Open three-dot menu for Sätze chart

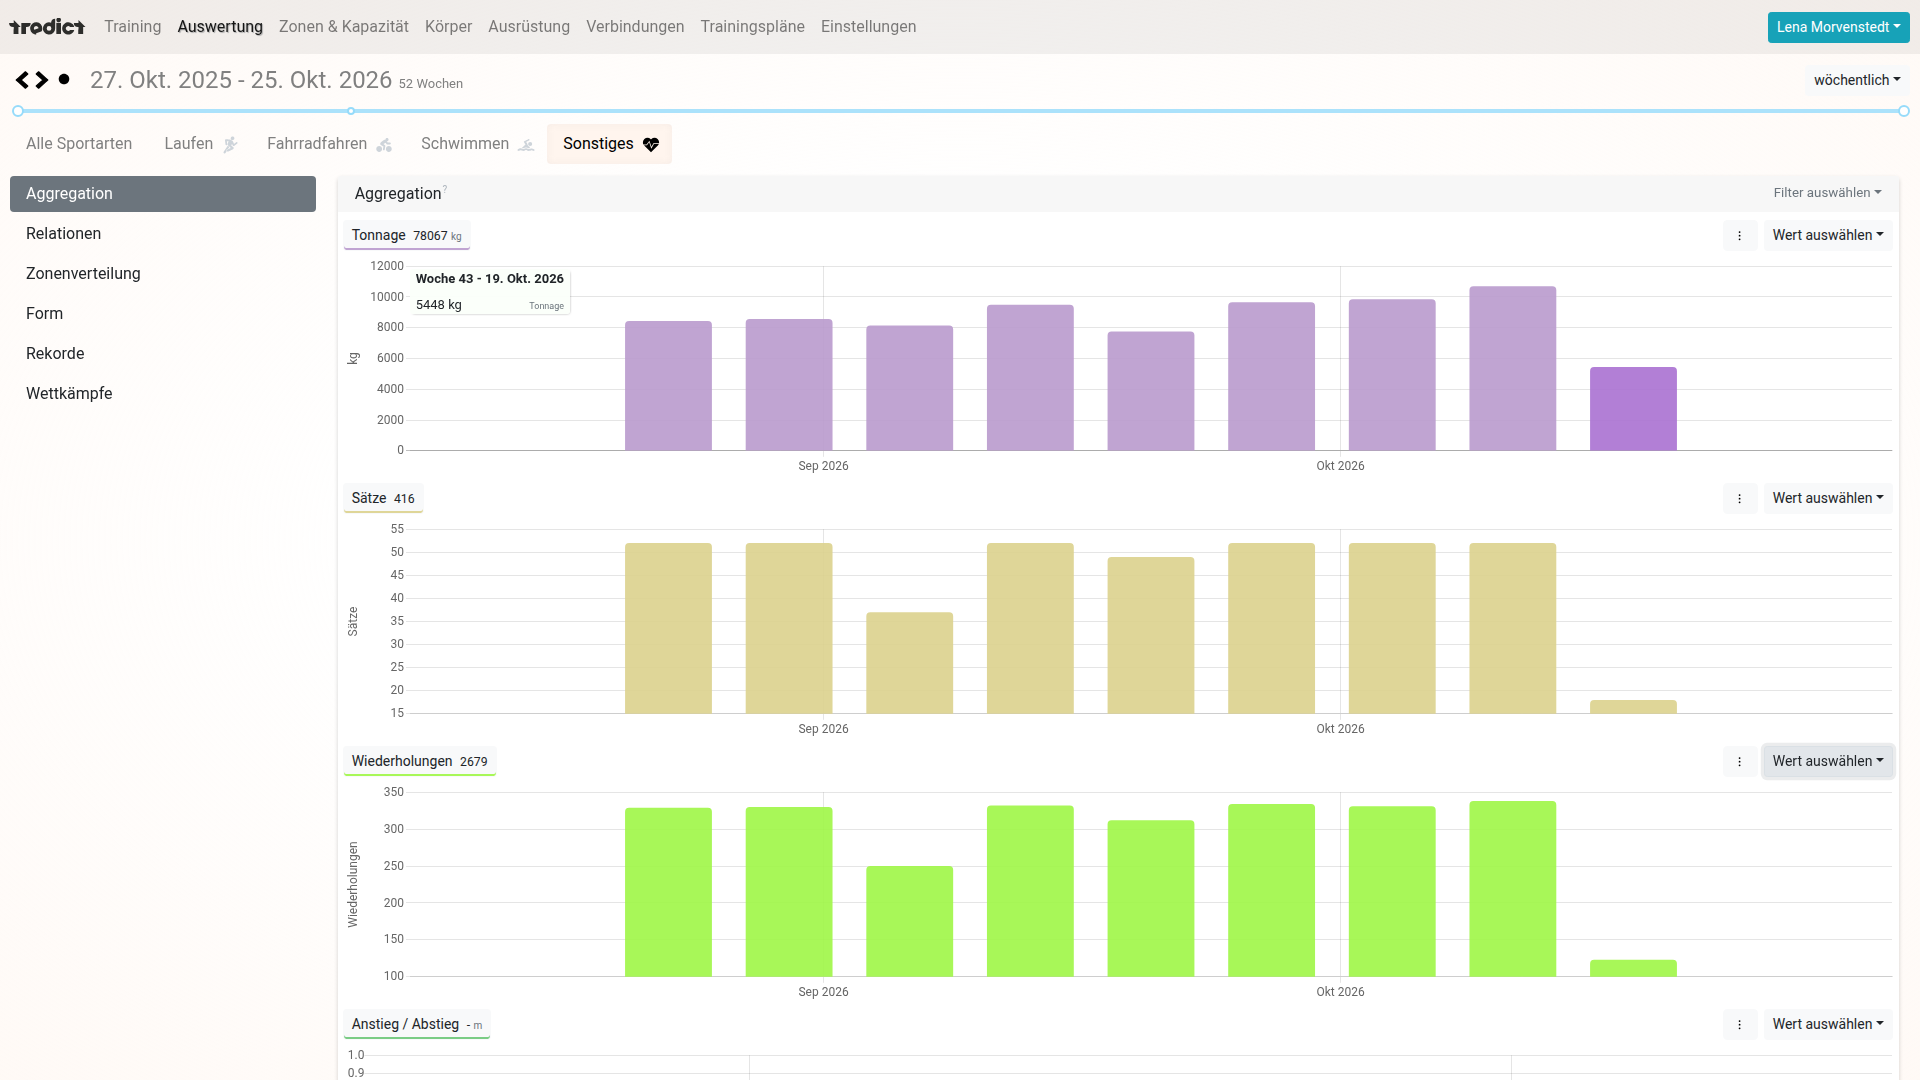pyautogui.click(x=1740, y=499)
